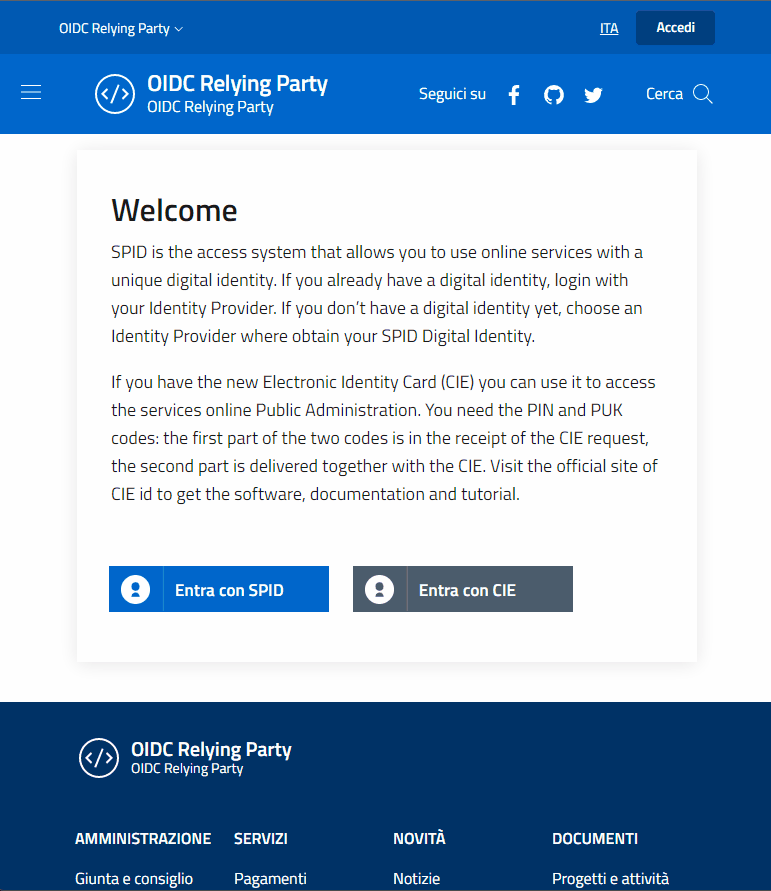Open footer AMMINISTRAZIONE section heading

click(x=143, y=839)
